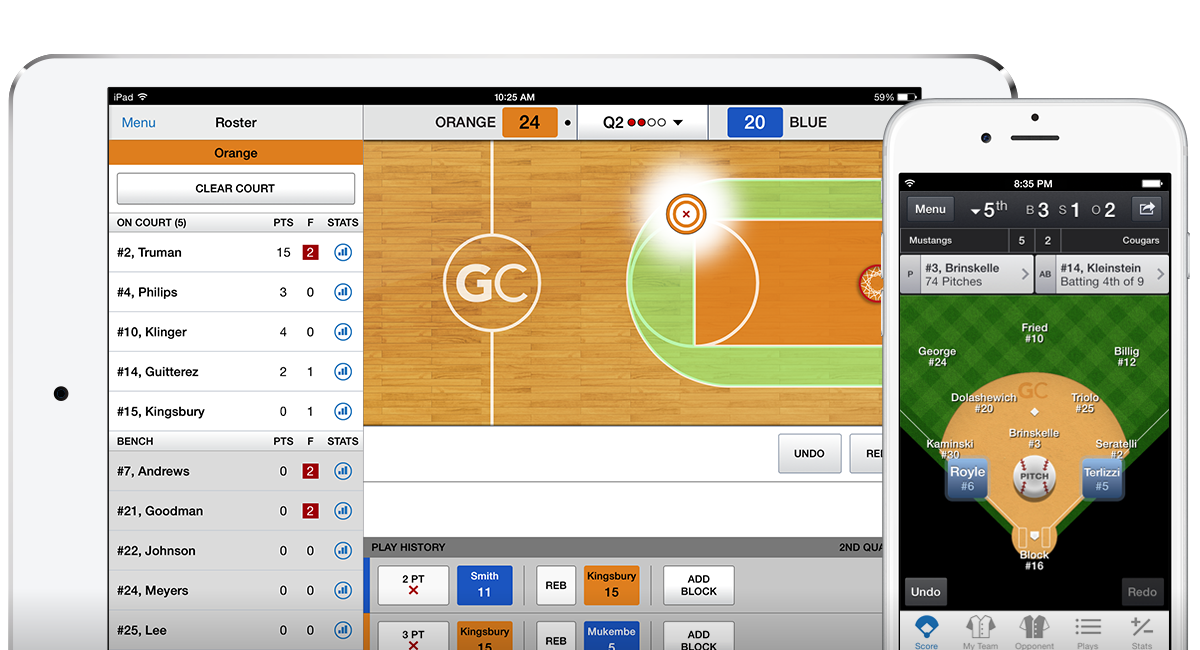This screenshot has height=650, width=1200.
Task: View stats icon for #10 Klinger
Action: (342, 332)
